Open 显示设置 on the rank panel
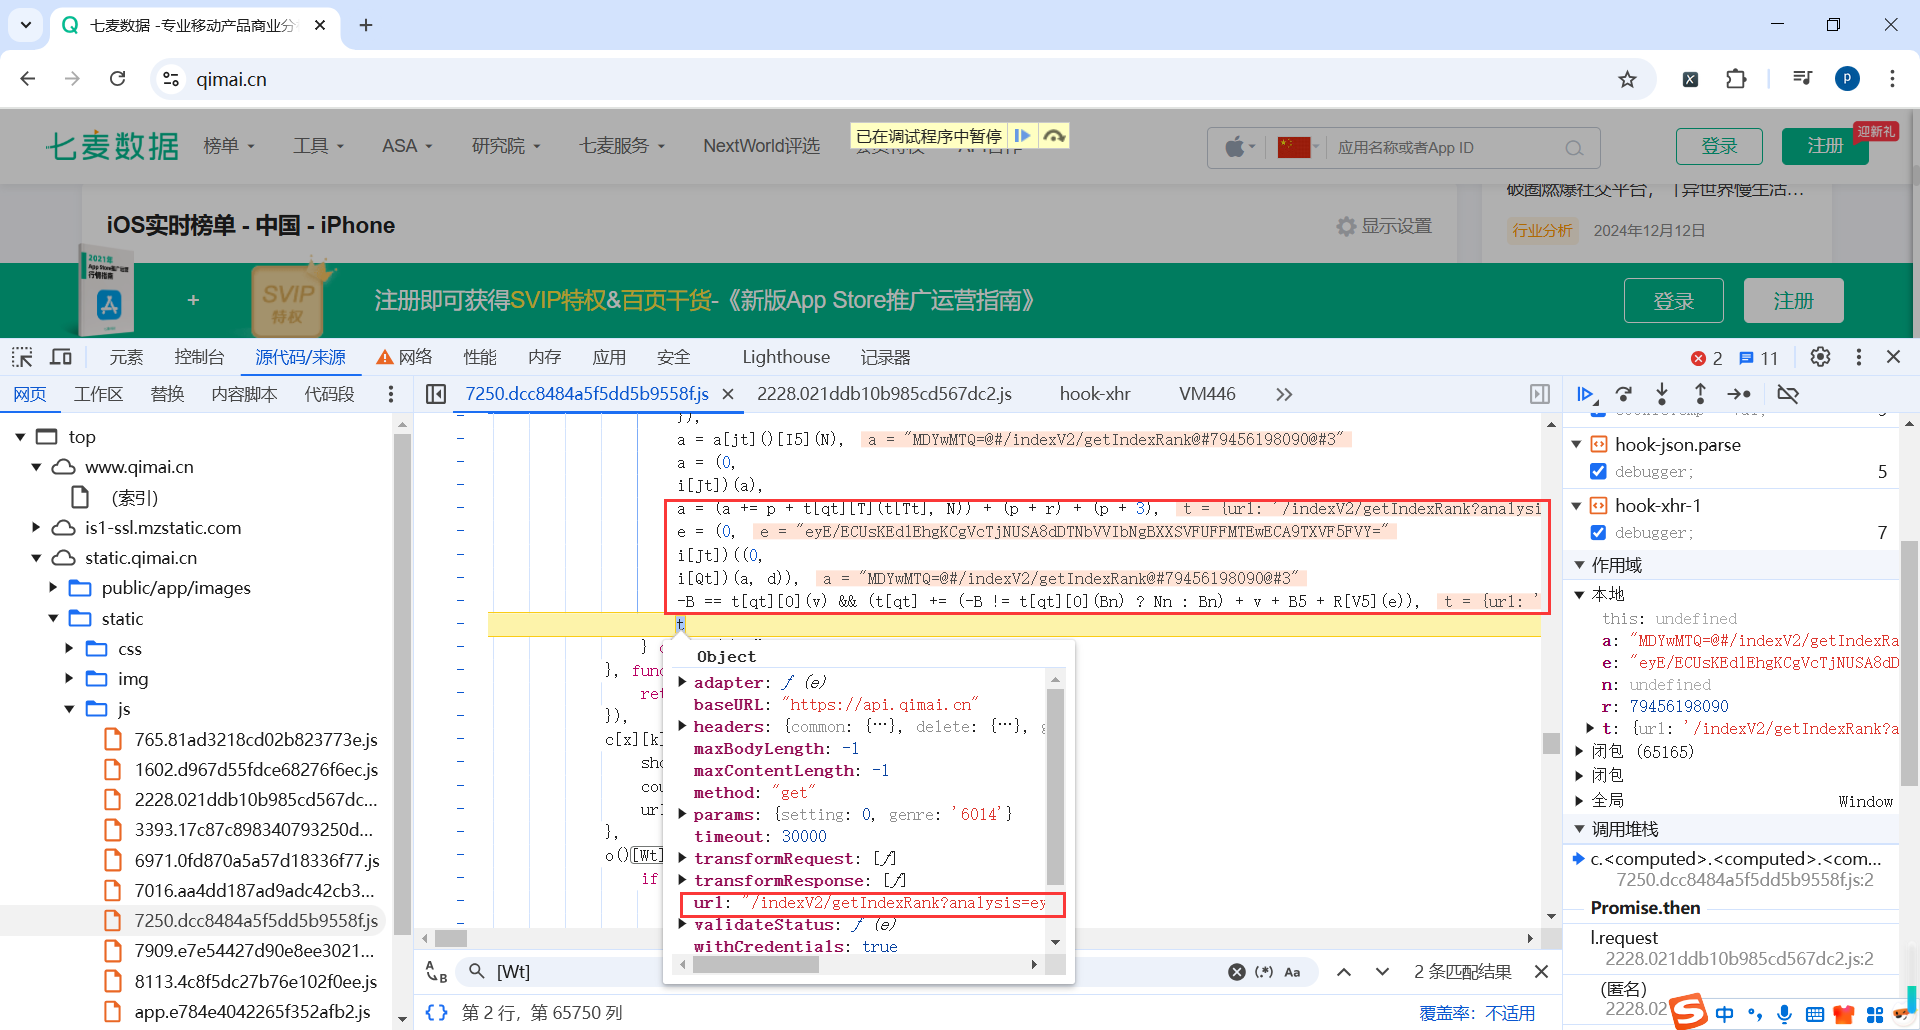Screen dimensions: 1920x1030 [1385, 226]
